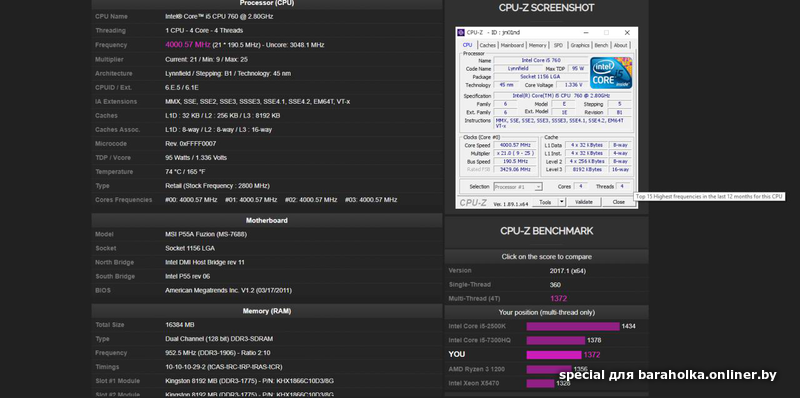Click the multi-thread score 1372
Viewport: 800px width, 398px height.
click(x=558, y=298)
